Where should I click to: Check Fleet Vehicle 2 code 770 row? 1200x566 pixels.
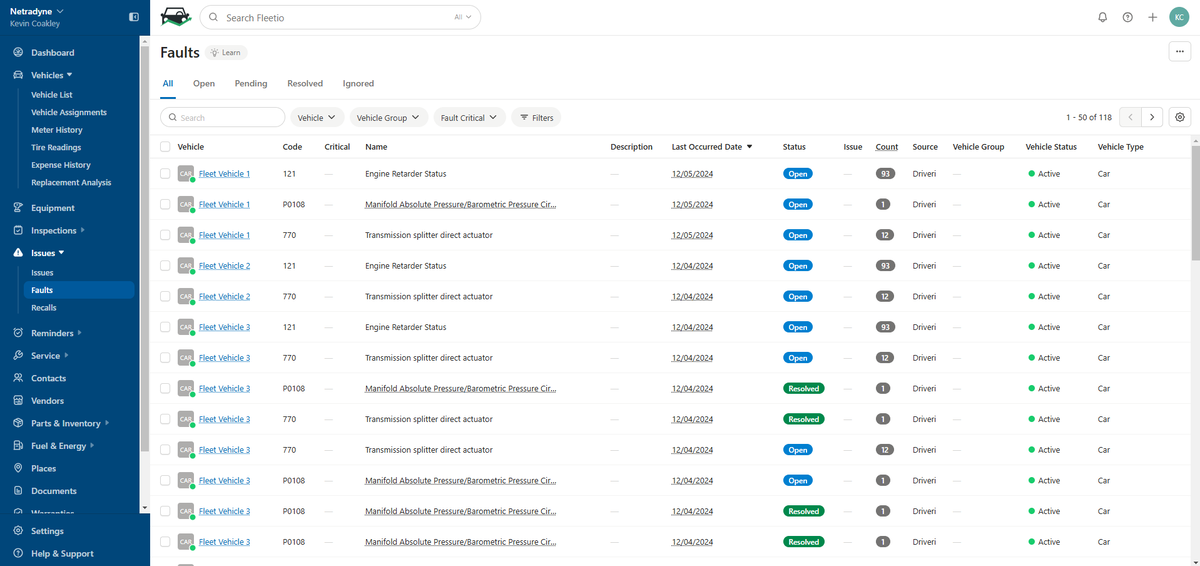click(x=165, y=296)
